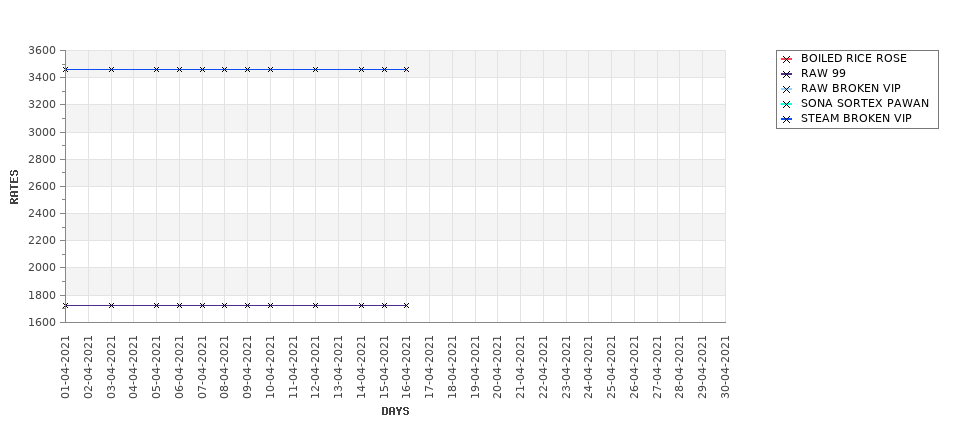Click the 30-04-2021 date label

(726, 367)
